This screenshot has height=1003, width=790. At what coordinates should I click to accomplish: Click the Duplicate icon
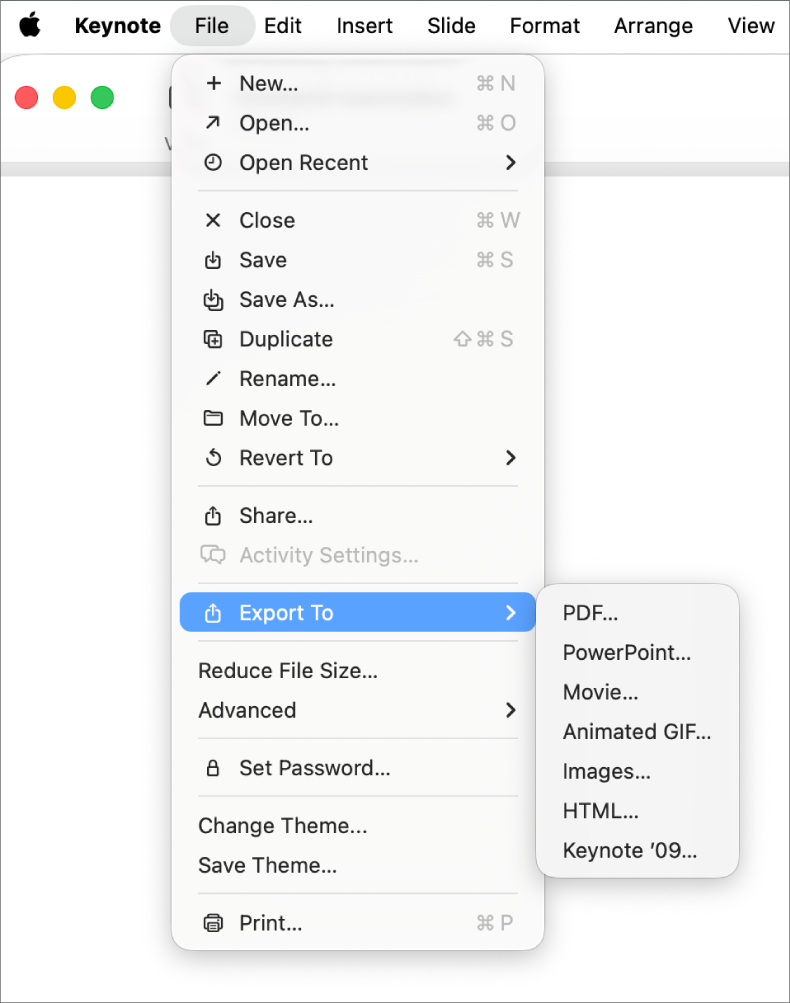tap(213, 339)
